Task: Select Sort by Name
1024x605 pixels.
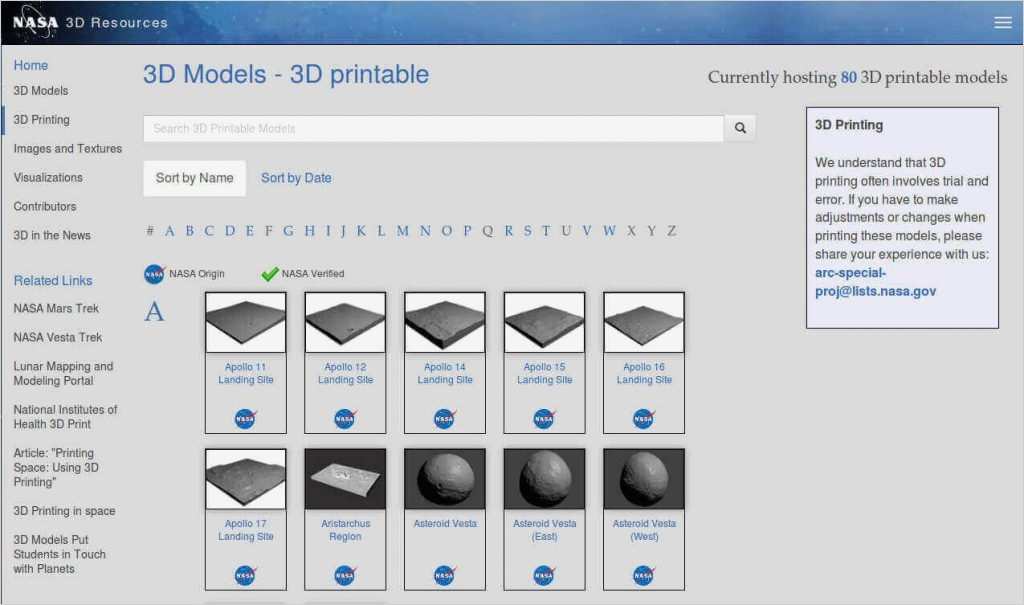Action: point(194,177)
